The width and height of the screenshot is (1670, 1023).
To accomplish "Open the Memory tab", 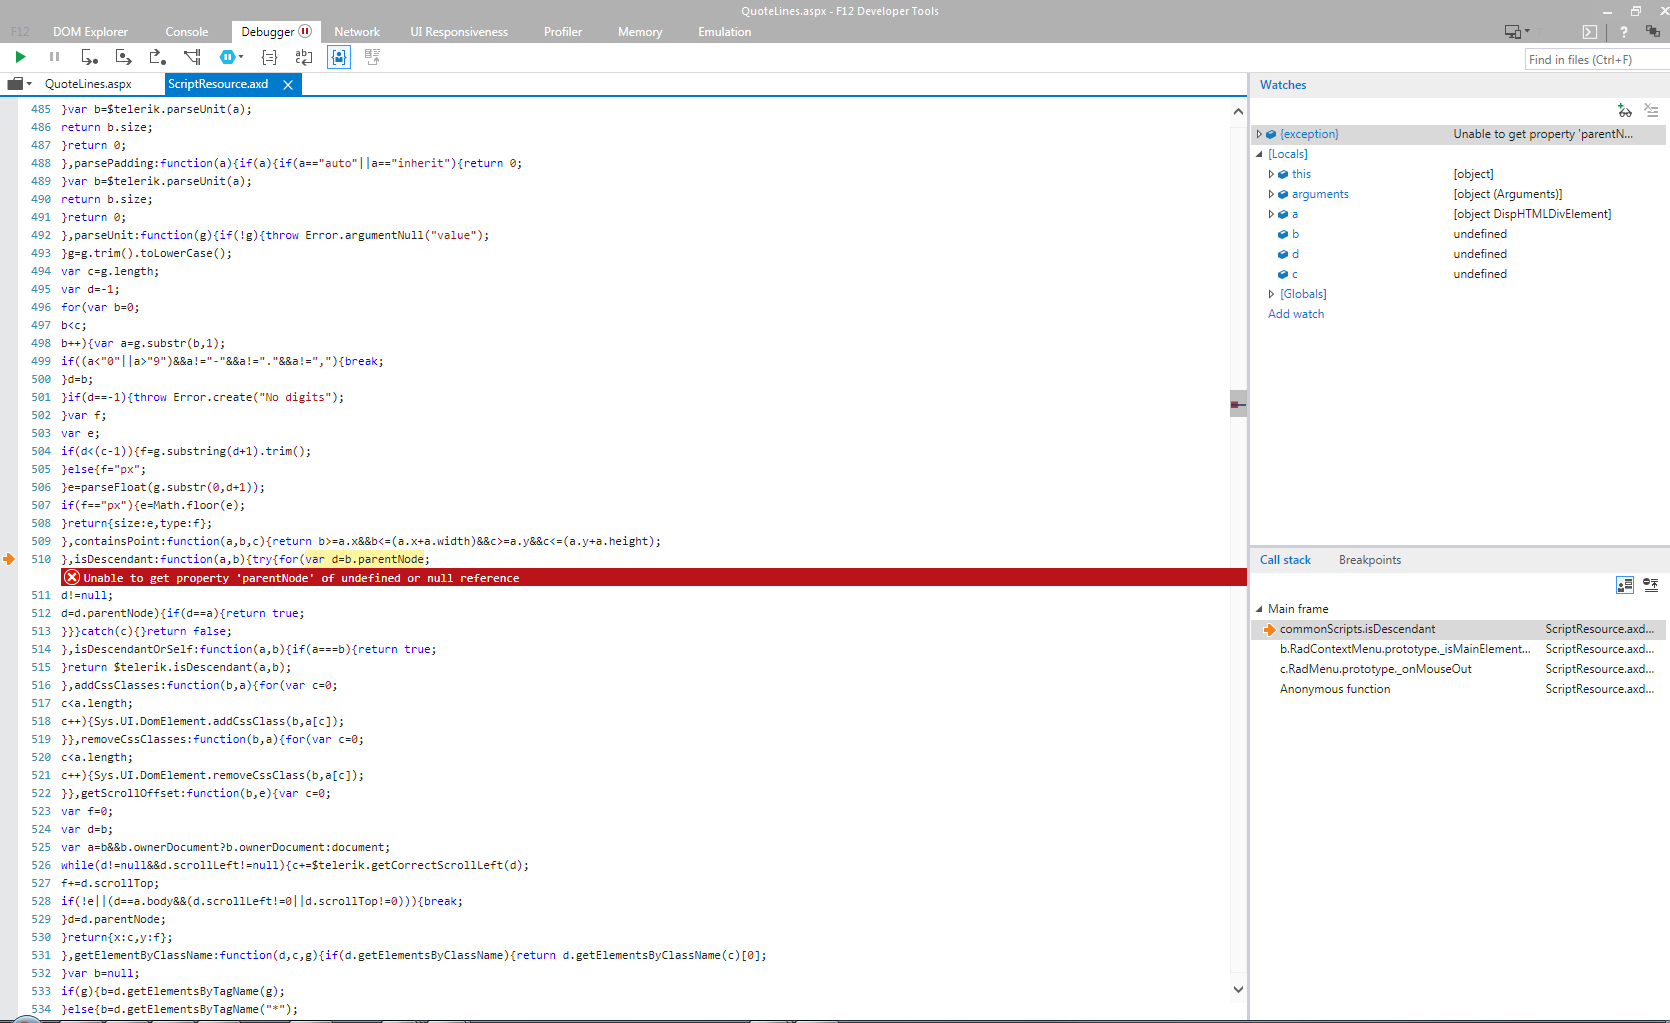I will point(640,32).
